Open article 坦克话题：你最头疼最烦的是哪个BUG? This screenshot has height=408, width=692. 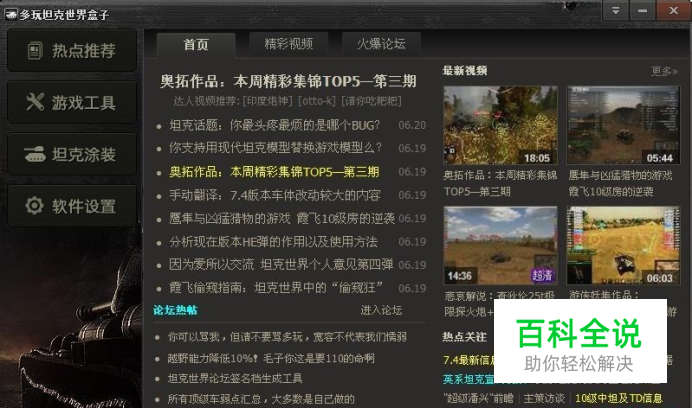pyautogui.click(x=275, y=125)
